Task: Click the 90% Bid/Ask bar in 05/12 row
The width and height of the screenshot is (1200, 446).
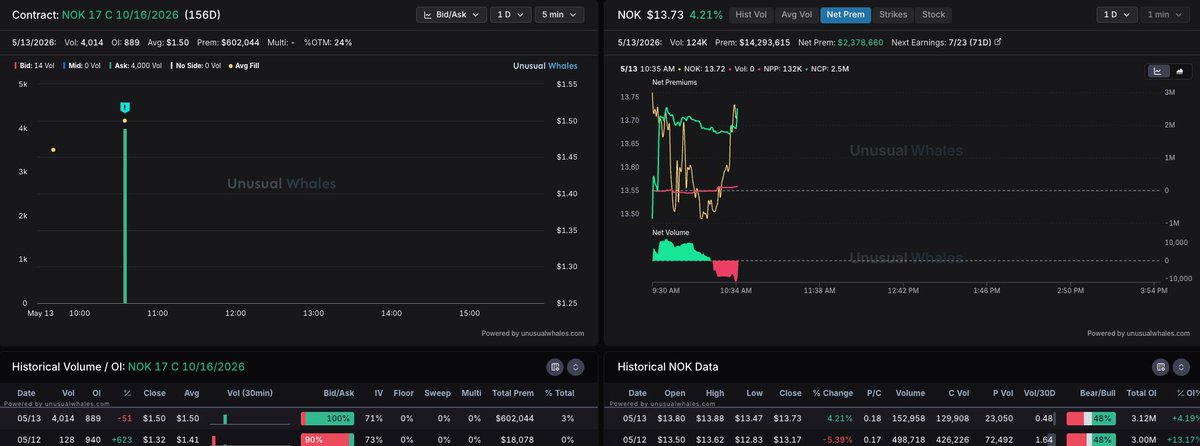Action: pyautogui.click(x=328, y=438)
